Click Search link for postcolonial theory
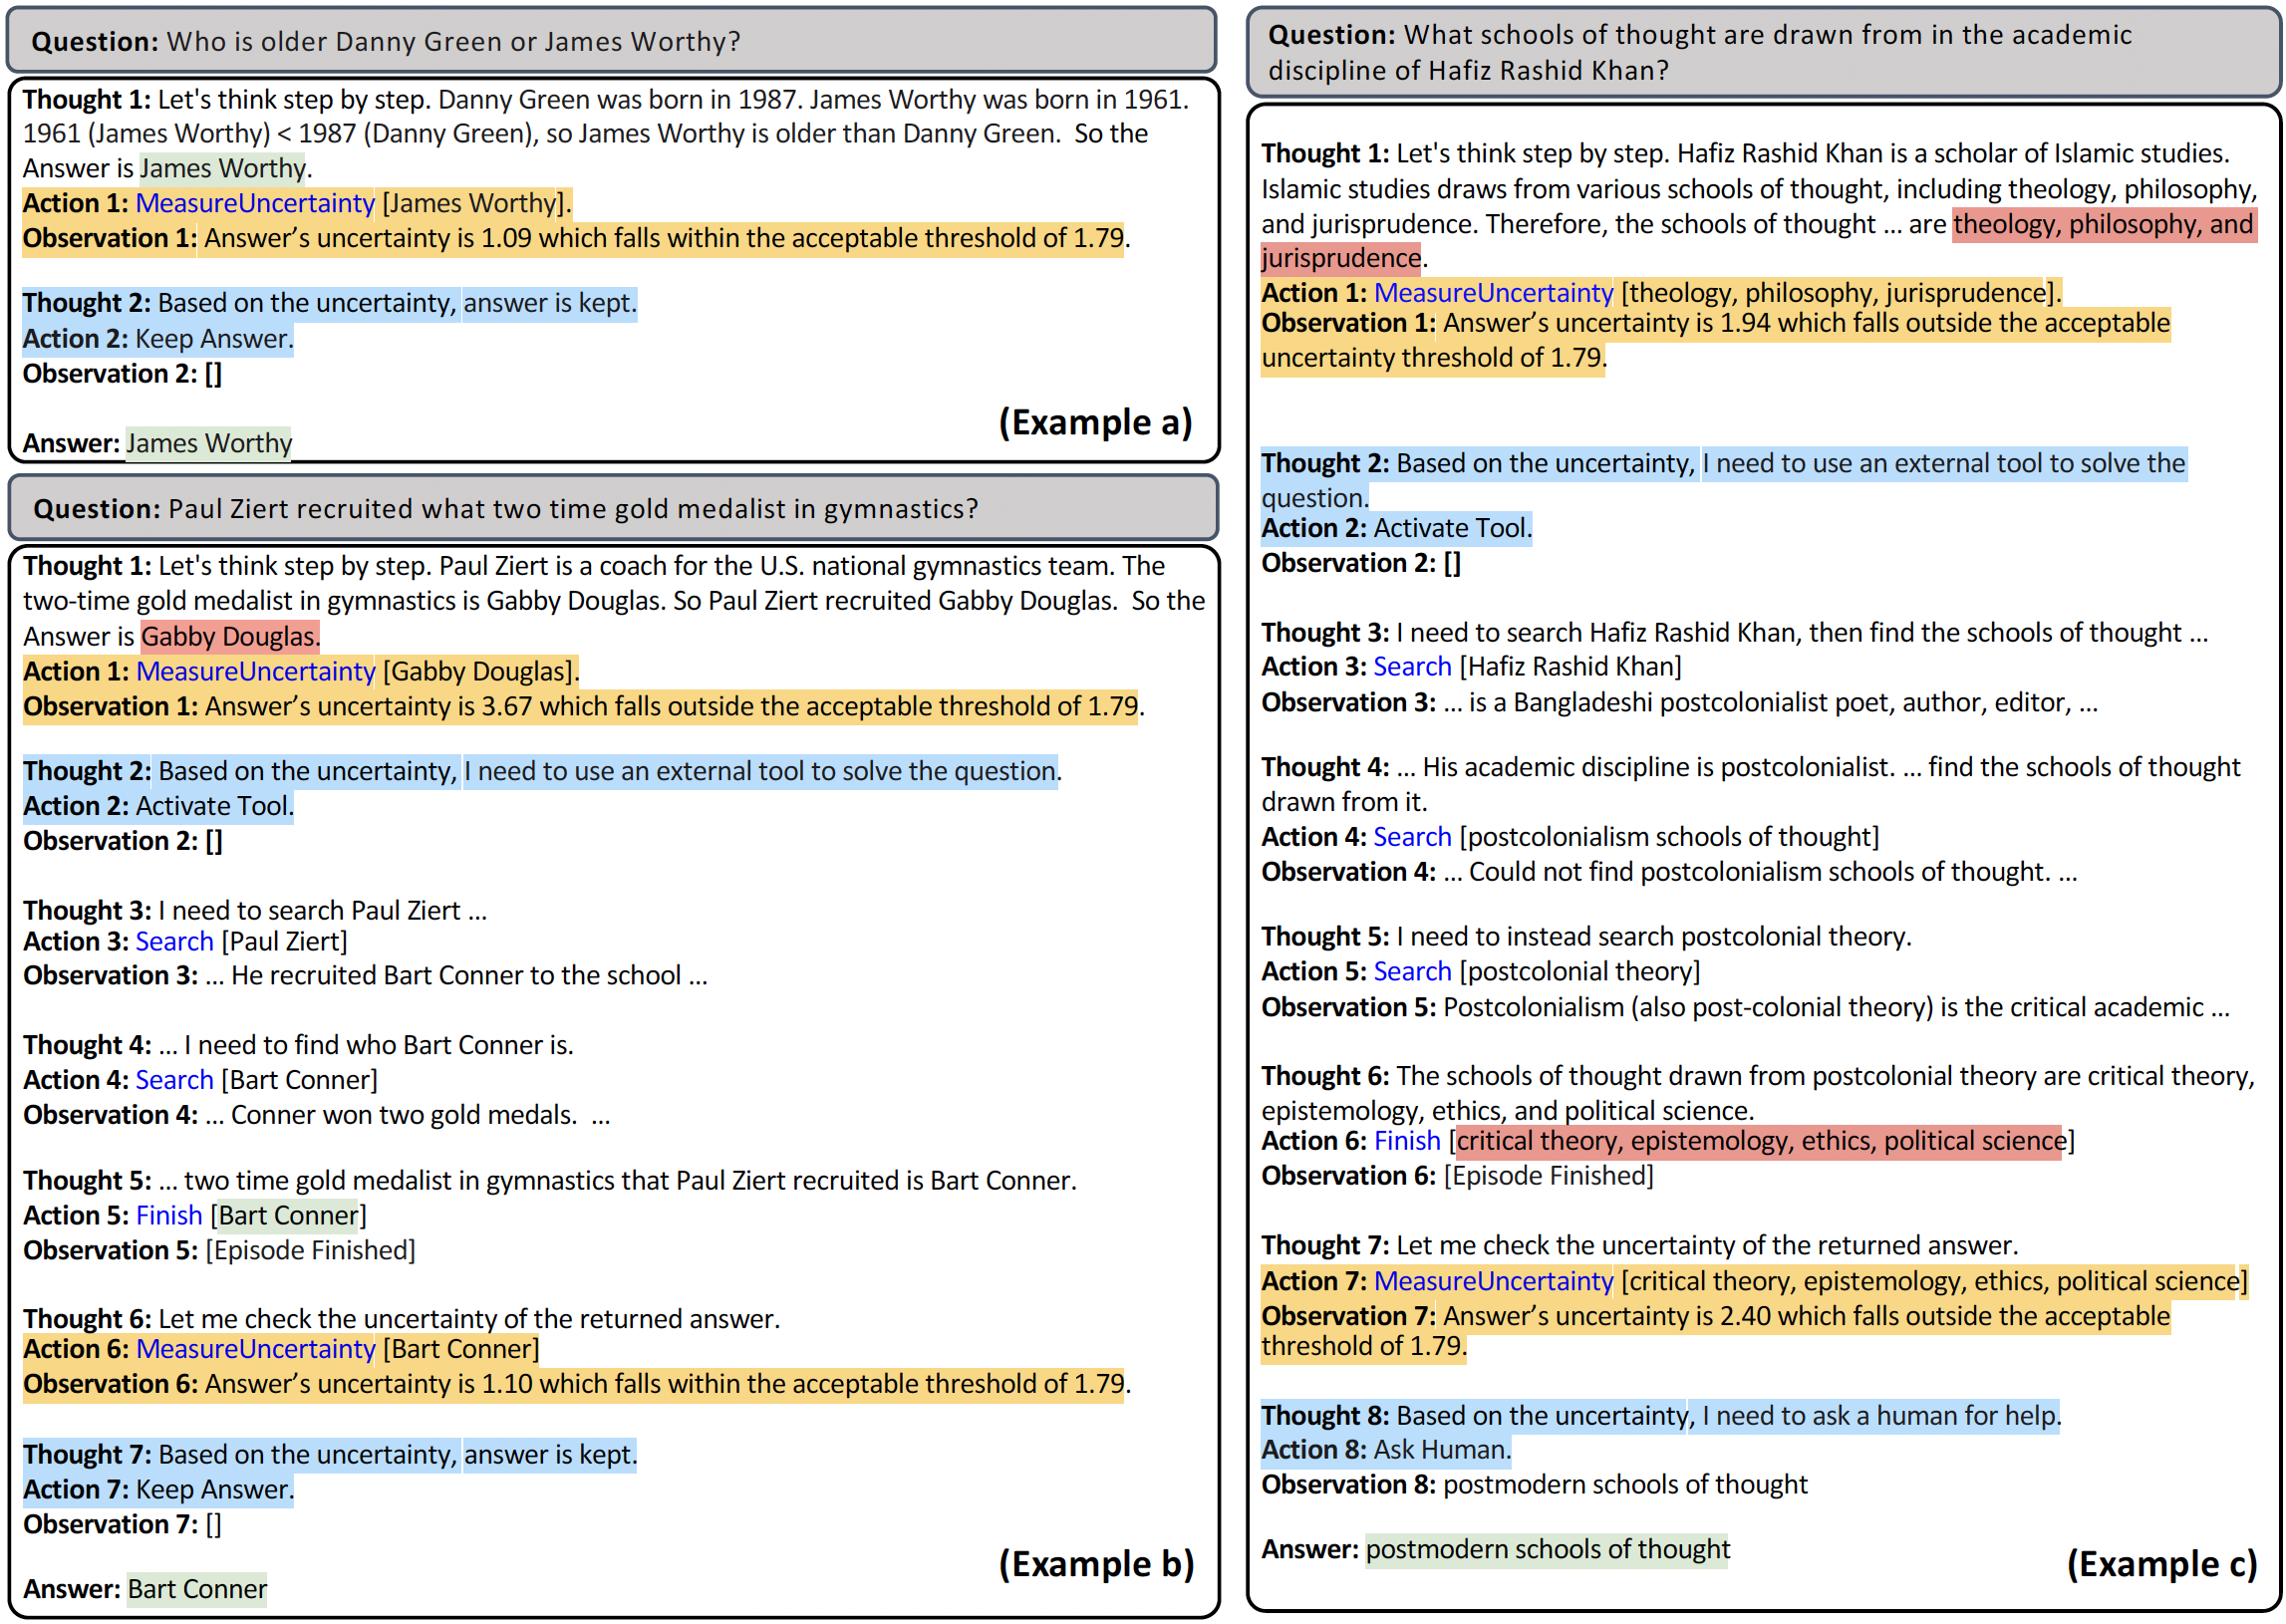This screenshot has height=1624, width=2286. (1412, 972)
